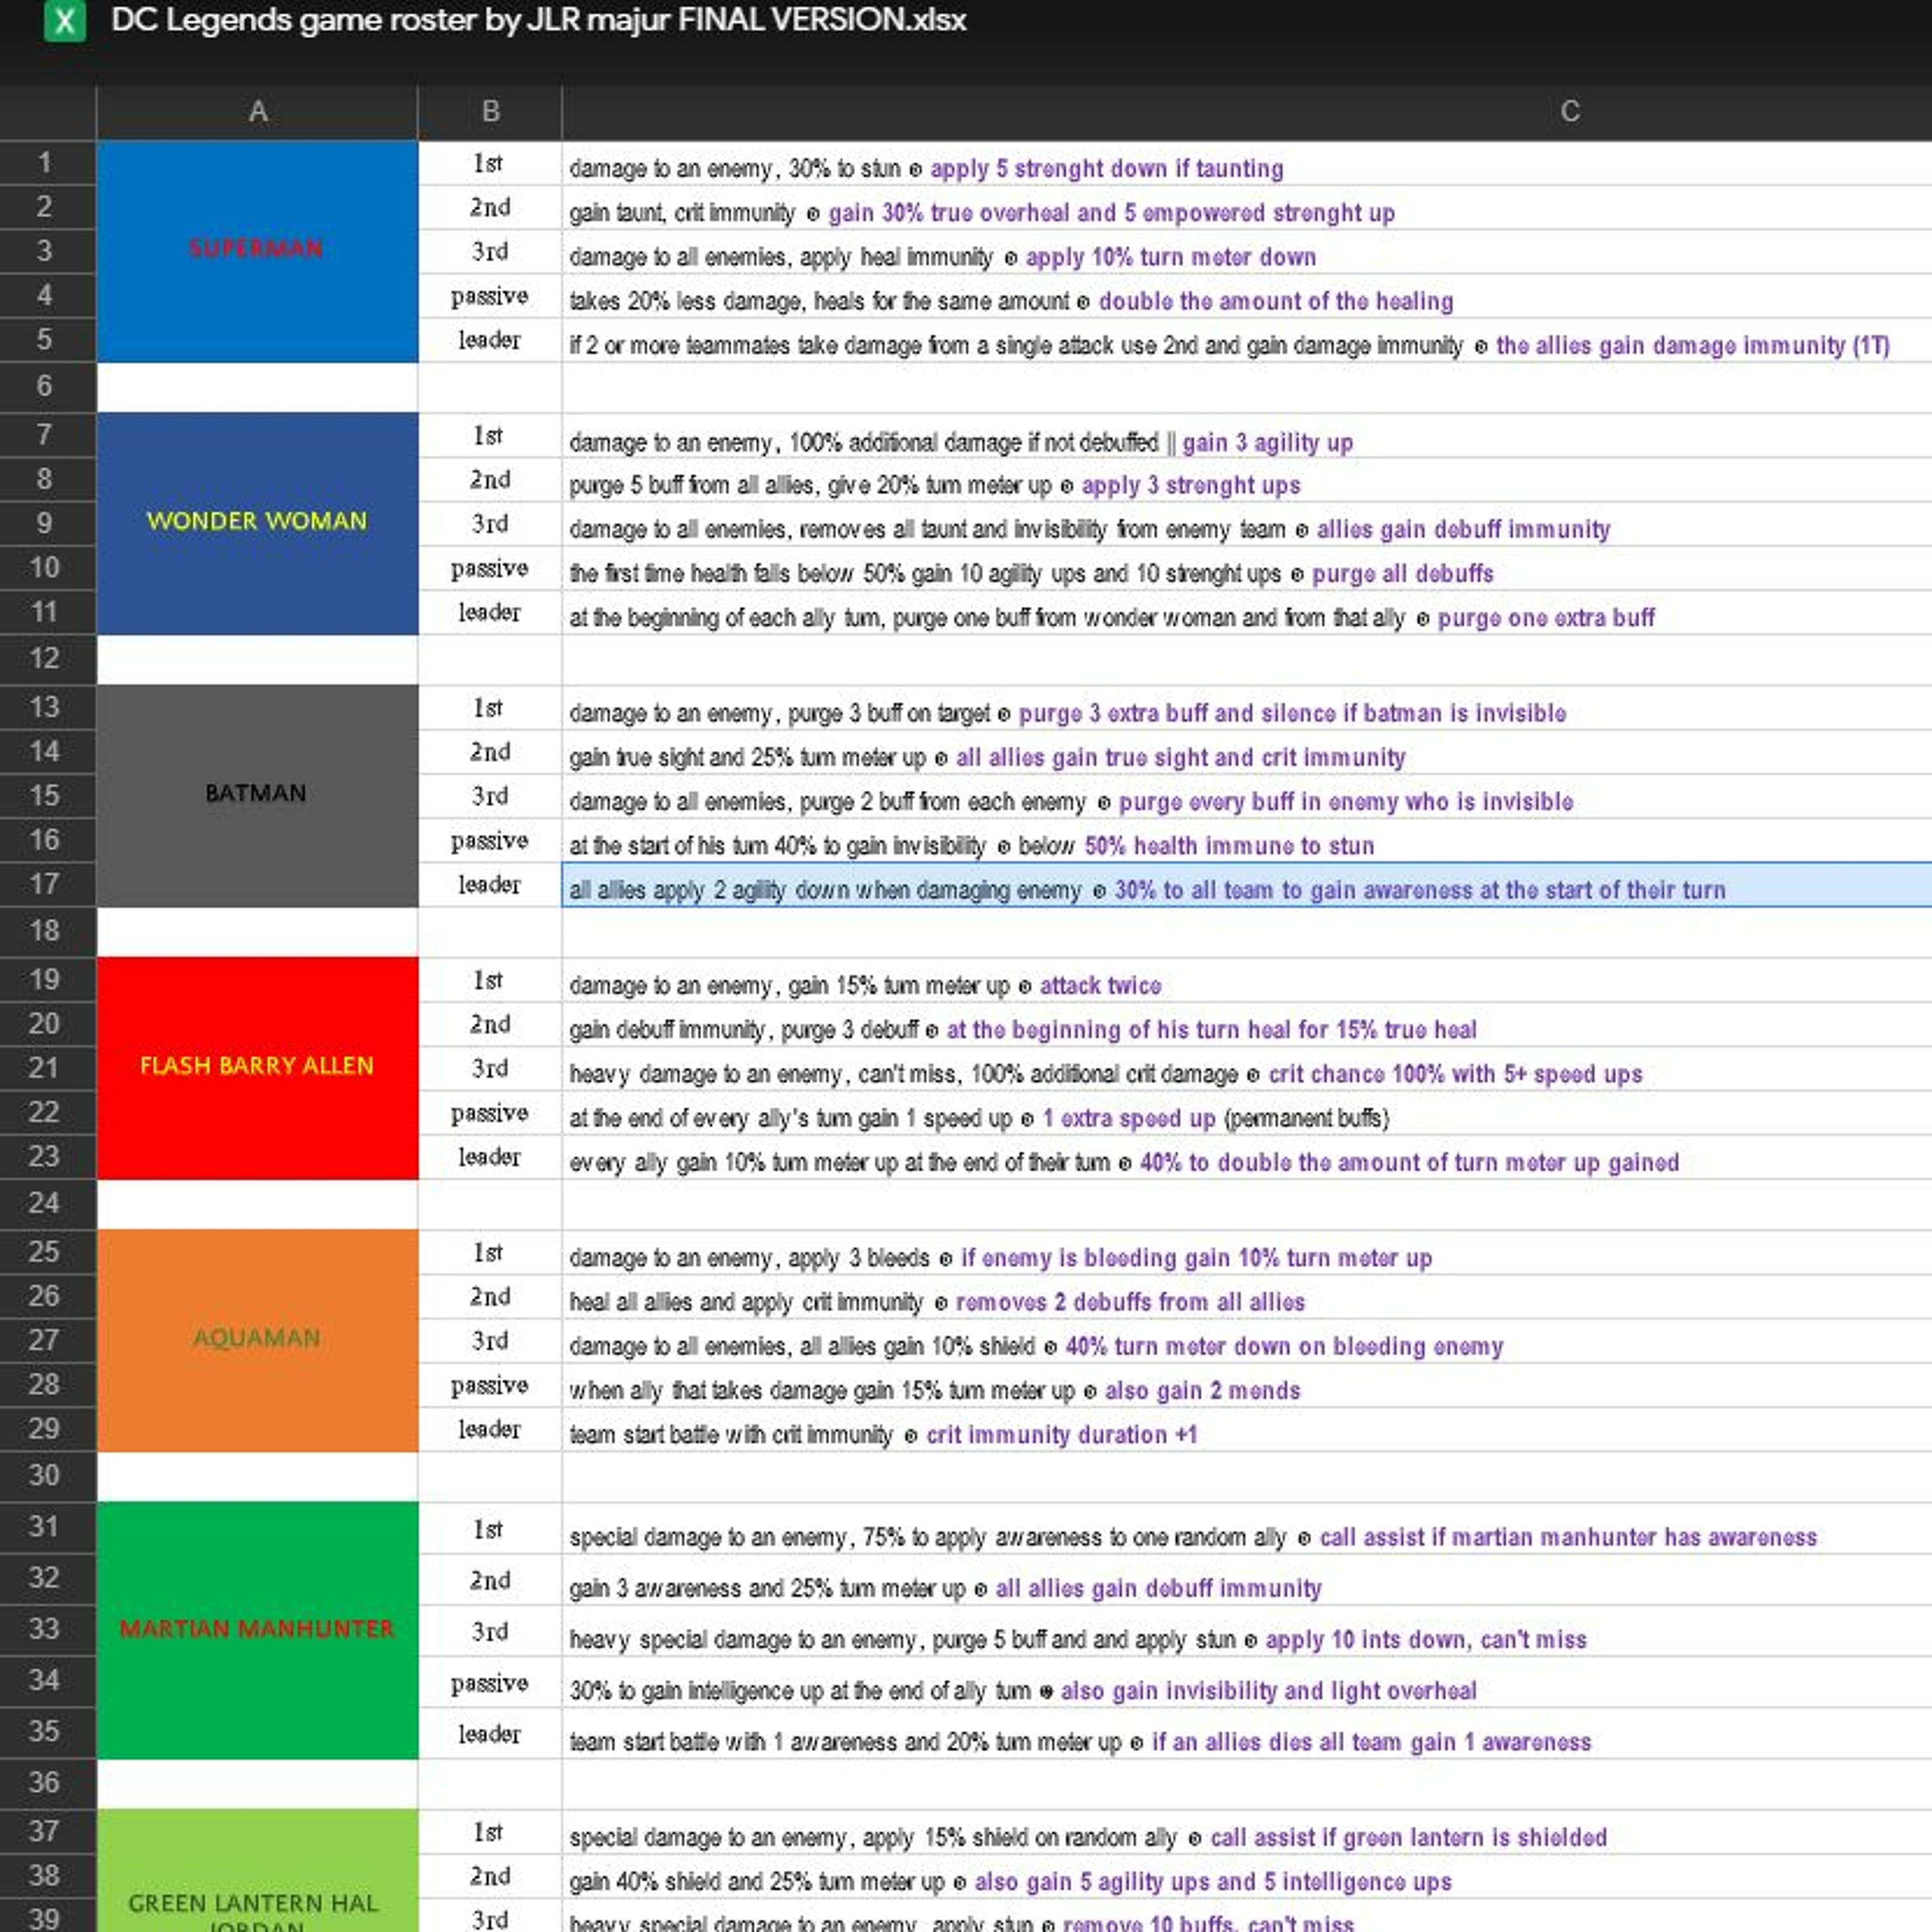Click cell 'gain 40% shield and 25% turn meter'
The image size is (1932, 1932).
1247,1876
